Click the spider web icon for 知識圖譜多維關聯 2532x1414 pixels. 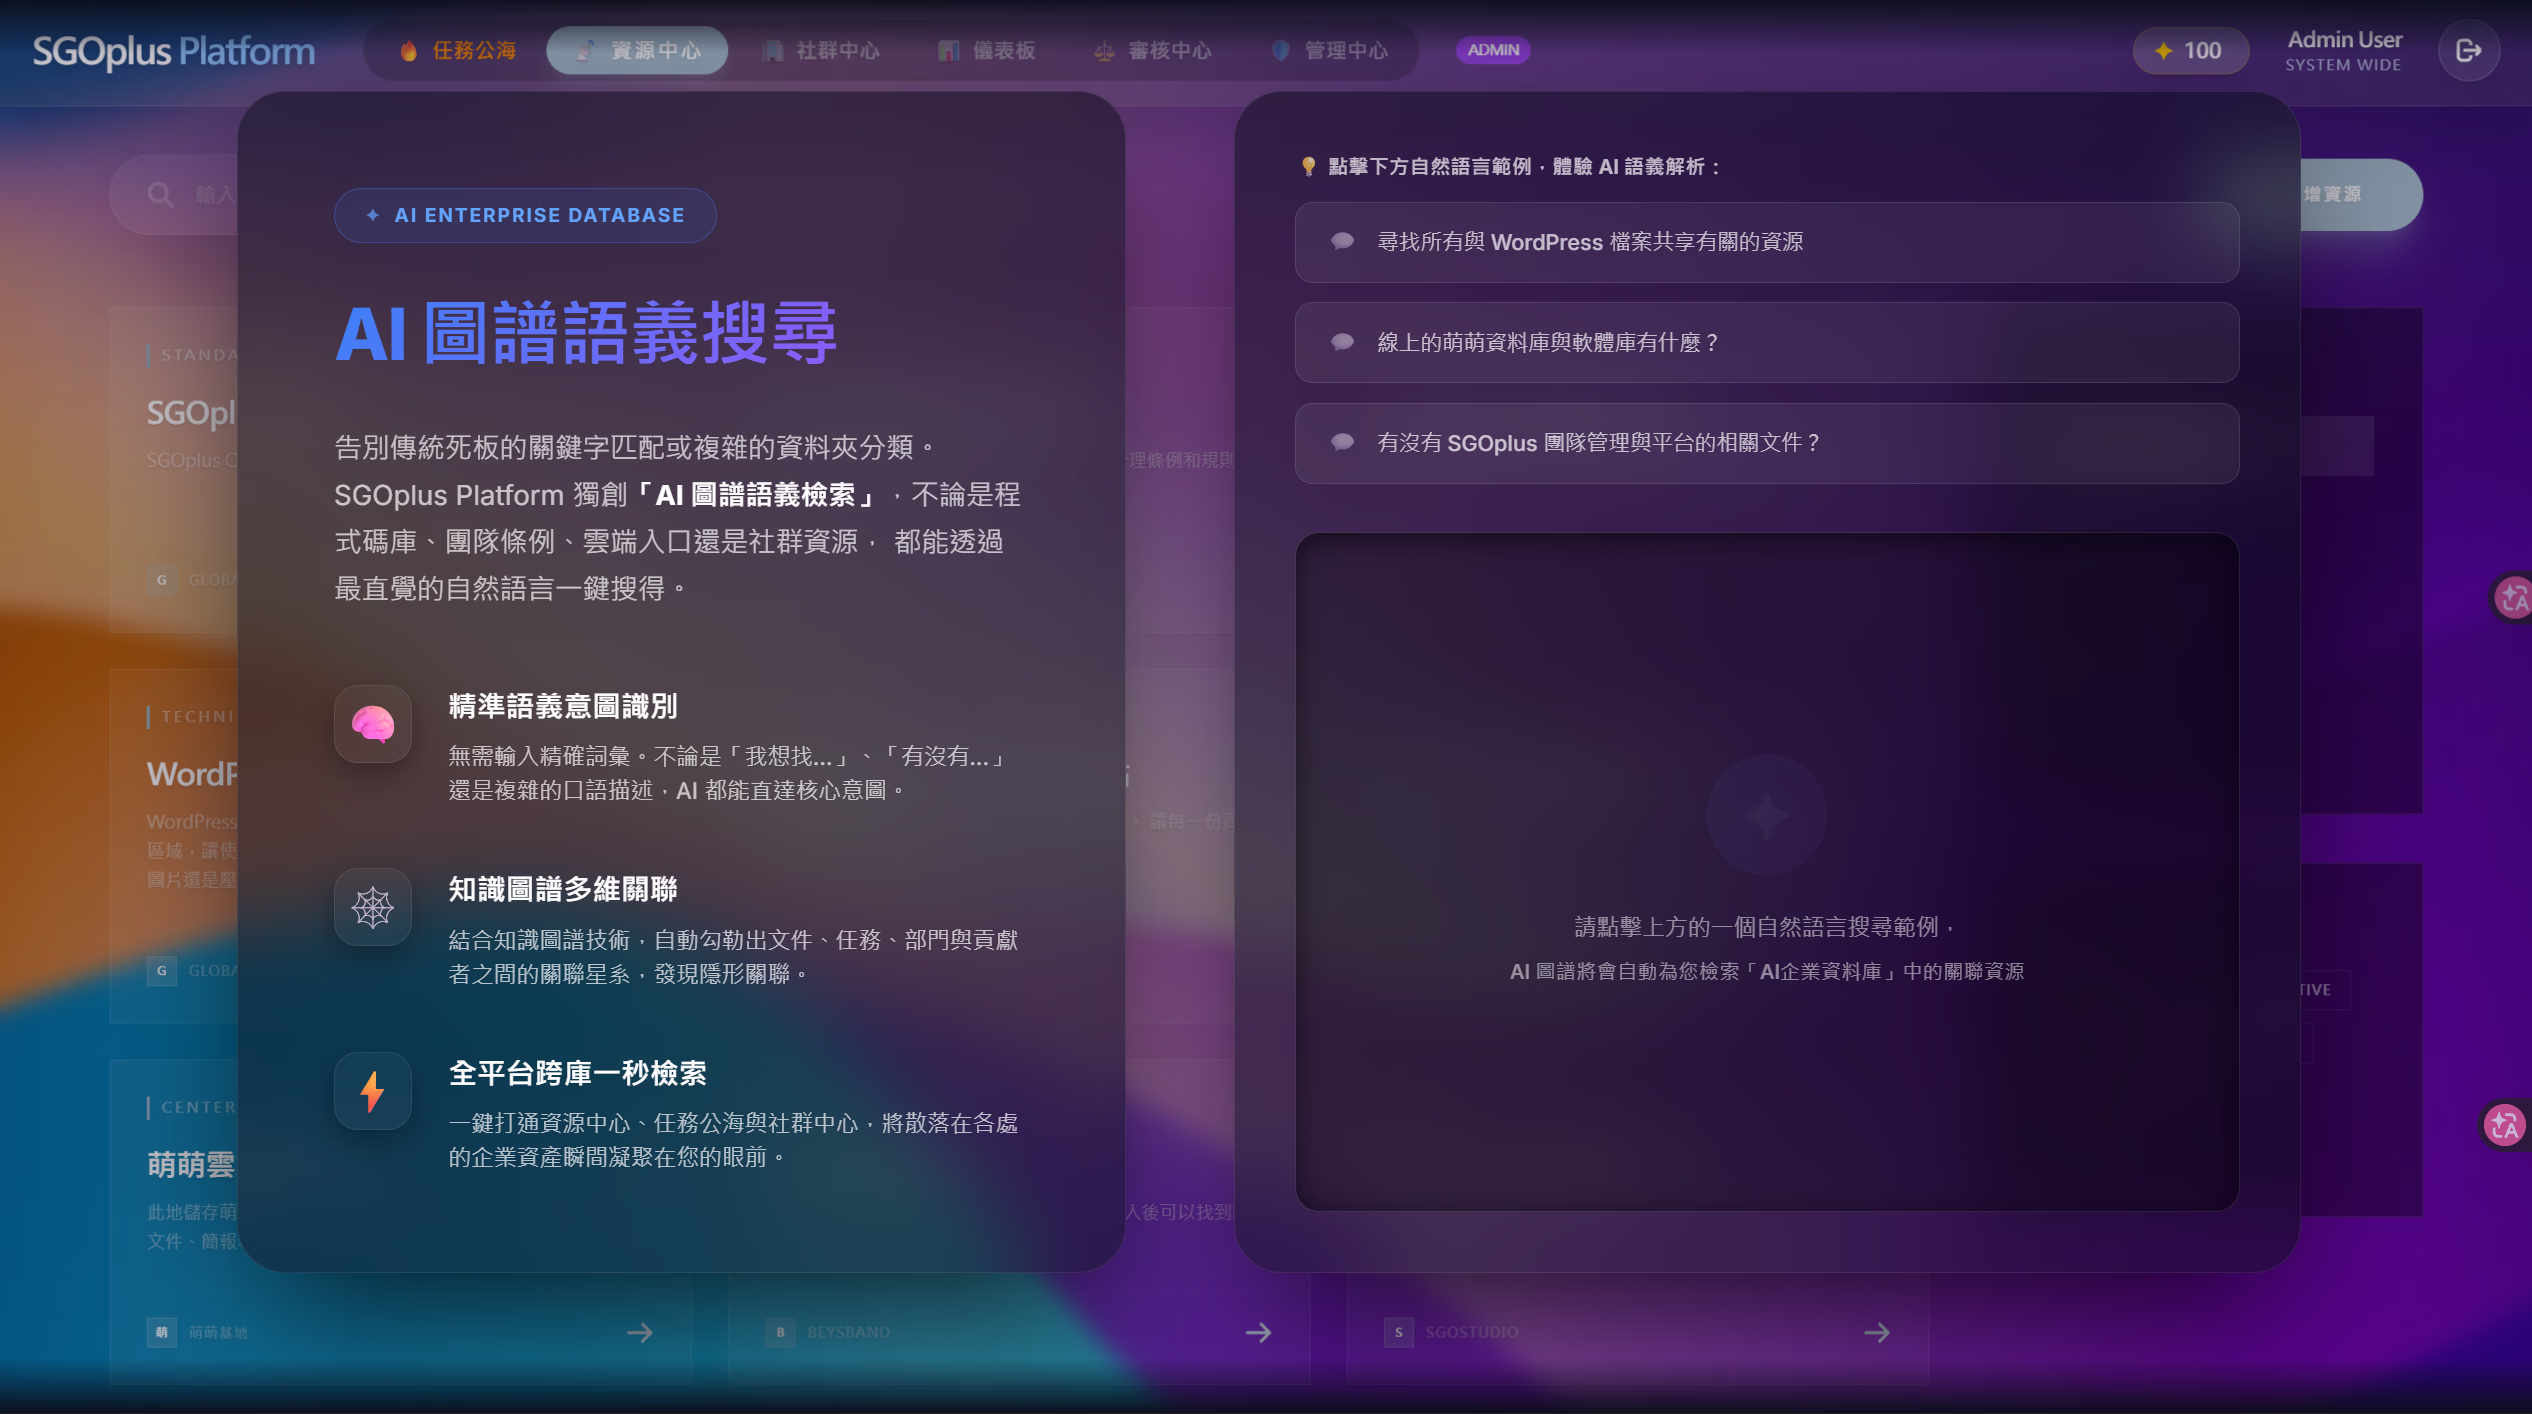[373, 907]
